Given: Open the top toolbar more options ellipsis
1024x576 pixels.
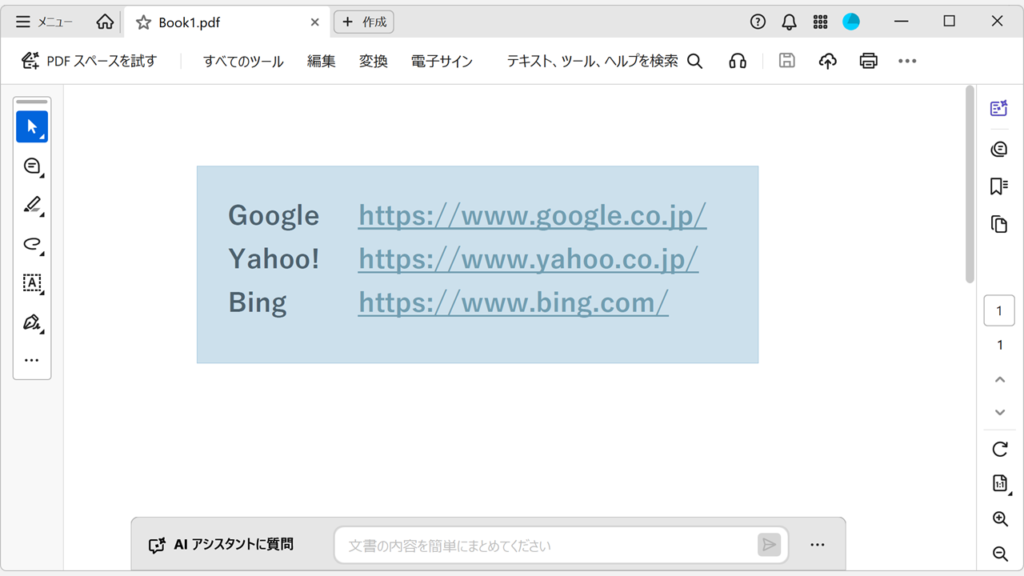Looking at the screenshot, I should coord(907,61).
